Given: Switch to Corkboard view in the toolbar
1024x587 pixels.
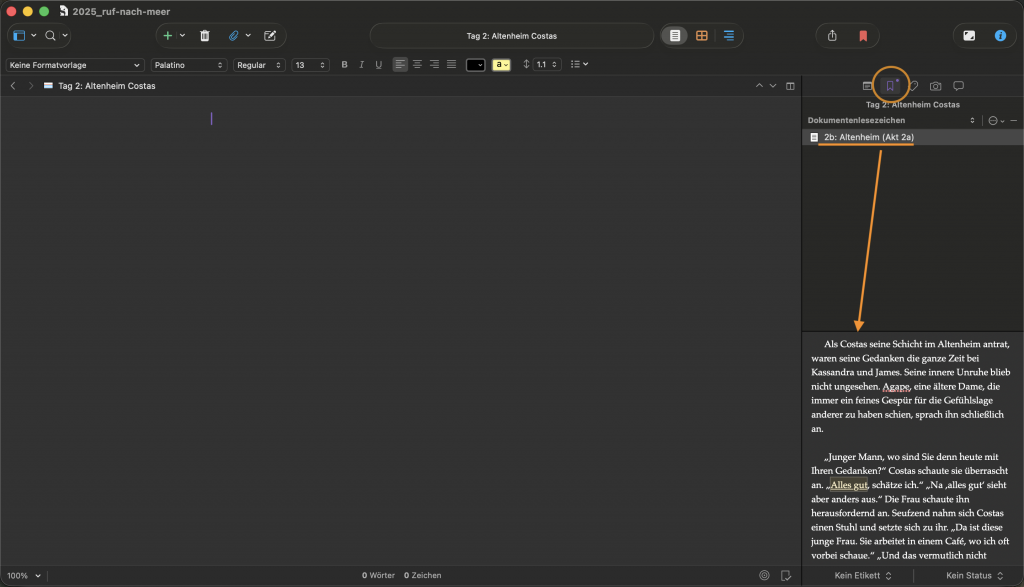Looking at the screenshot, I should [701, 35].
